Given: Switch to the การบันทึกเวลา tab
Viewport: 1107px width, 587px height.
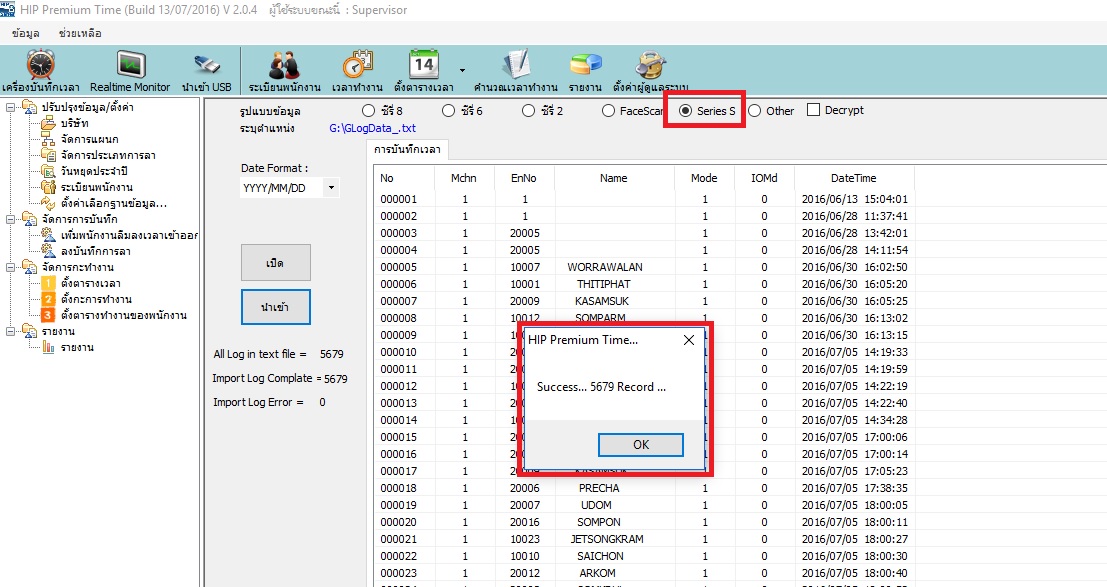Looking at the screenshot, I should coord(407,150).
